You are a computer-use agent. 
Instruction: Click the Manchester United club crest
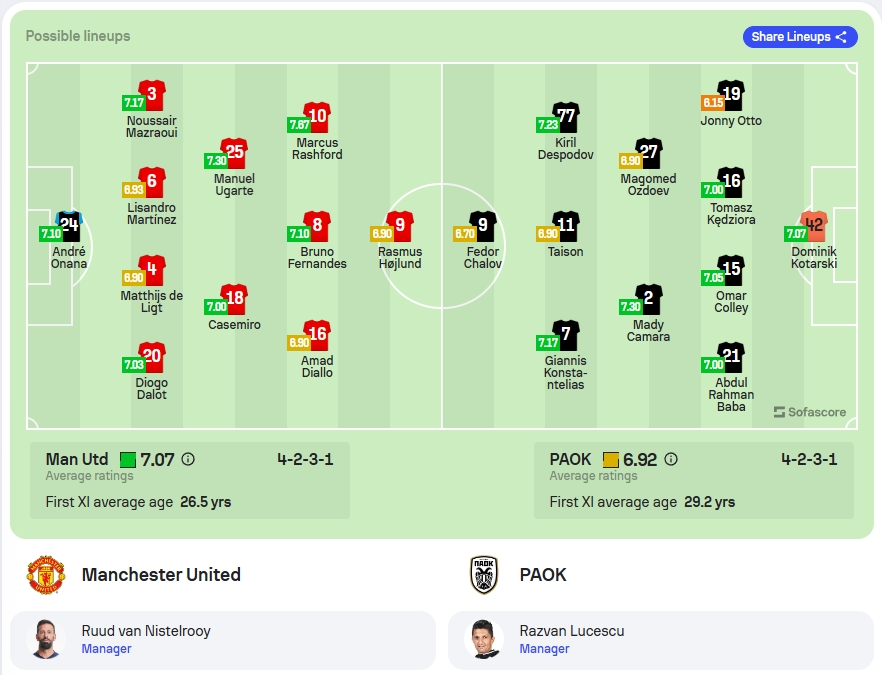click(46, 575)
